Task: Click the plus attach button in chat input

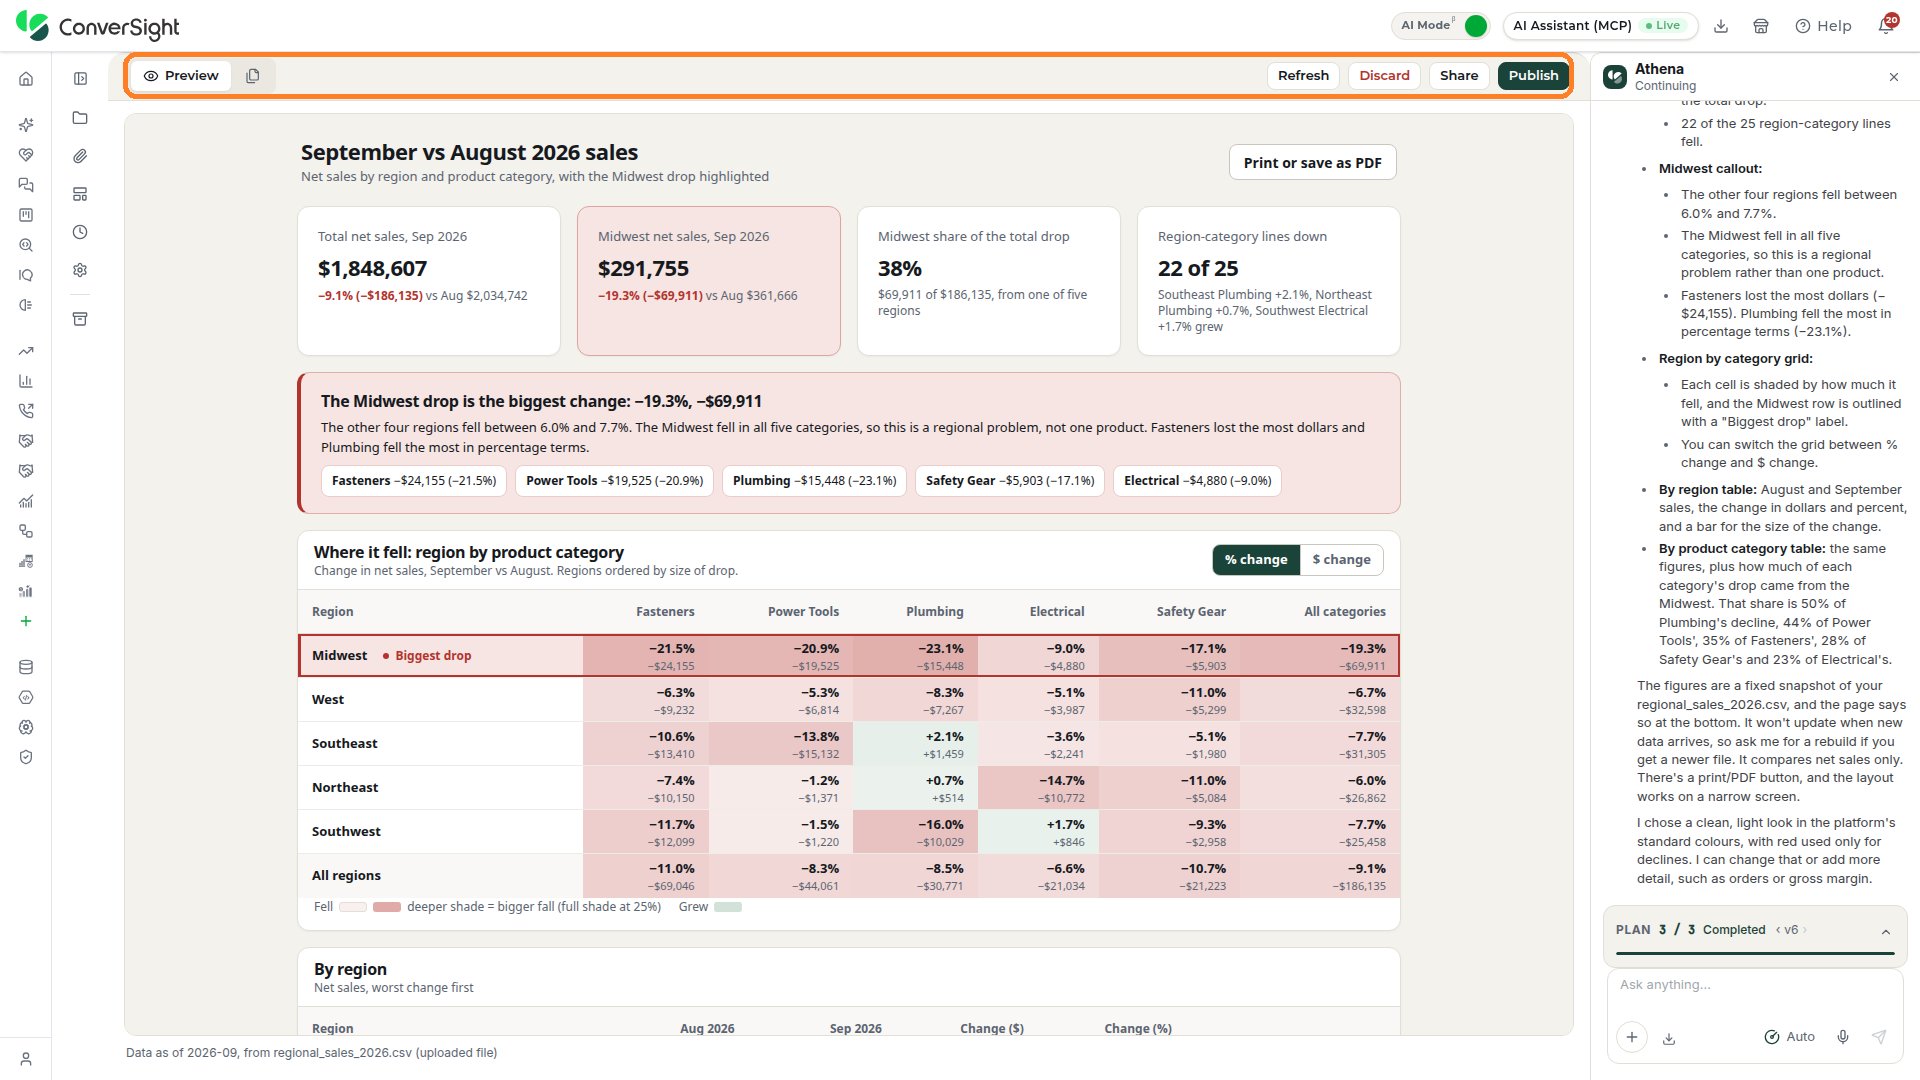Action: coord(1632,1037)
